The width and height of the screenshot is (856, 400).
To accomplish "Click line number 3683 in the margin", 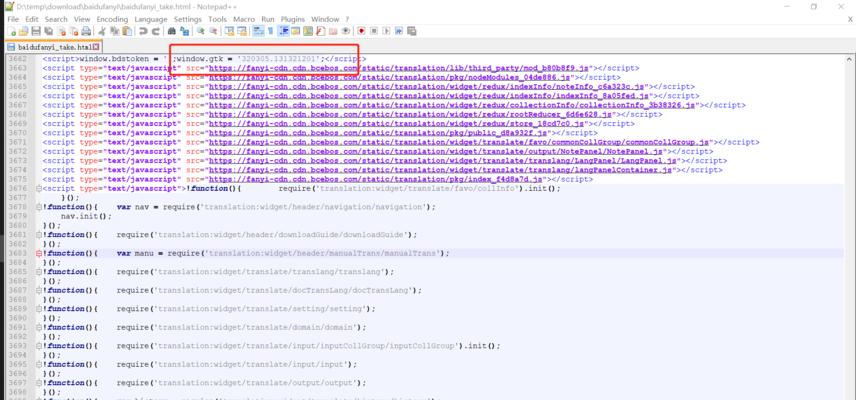I will point(18,253).
